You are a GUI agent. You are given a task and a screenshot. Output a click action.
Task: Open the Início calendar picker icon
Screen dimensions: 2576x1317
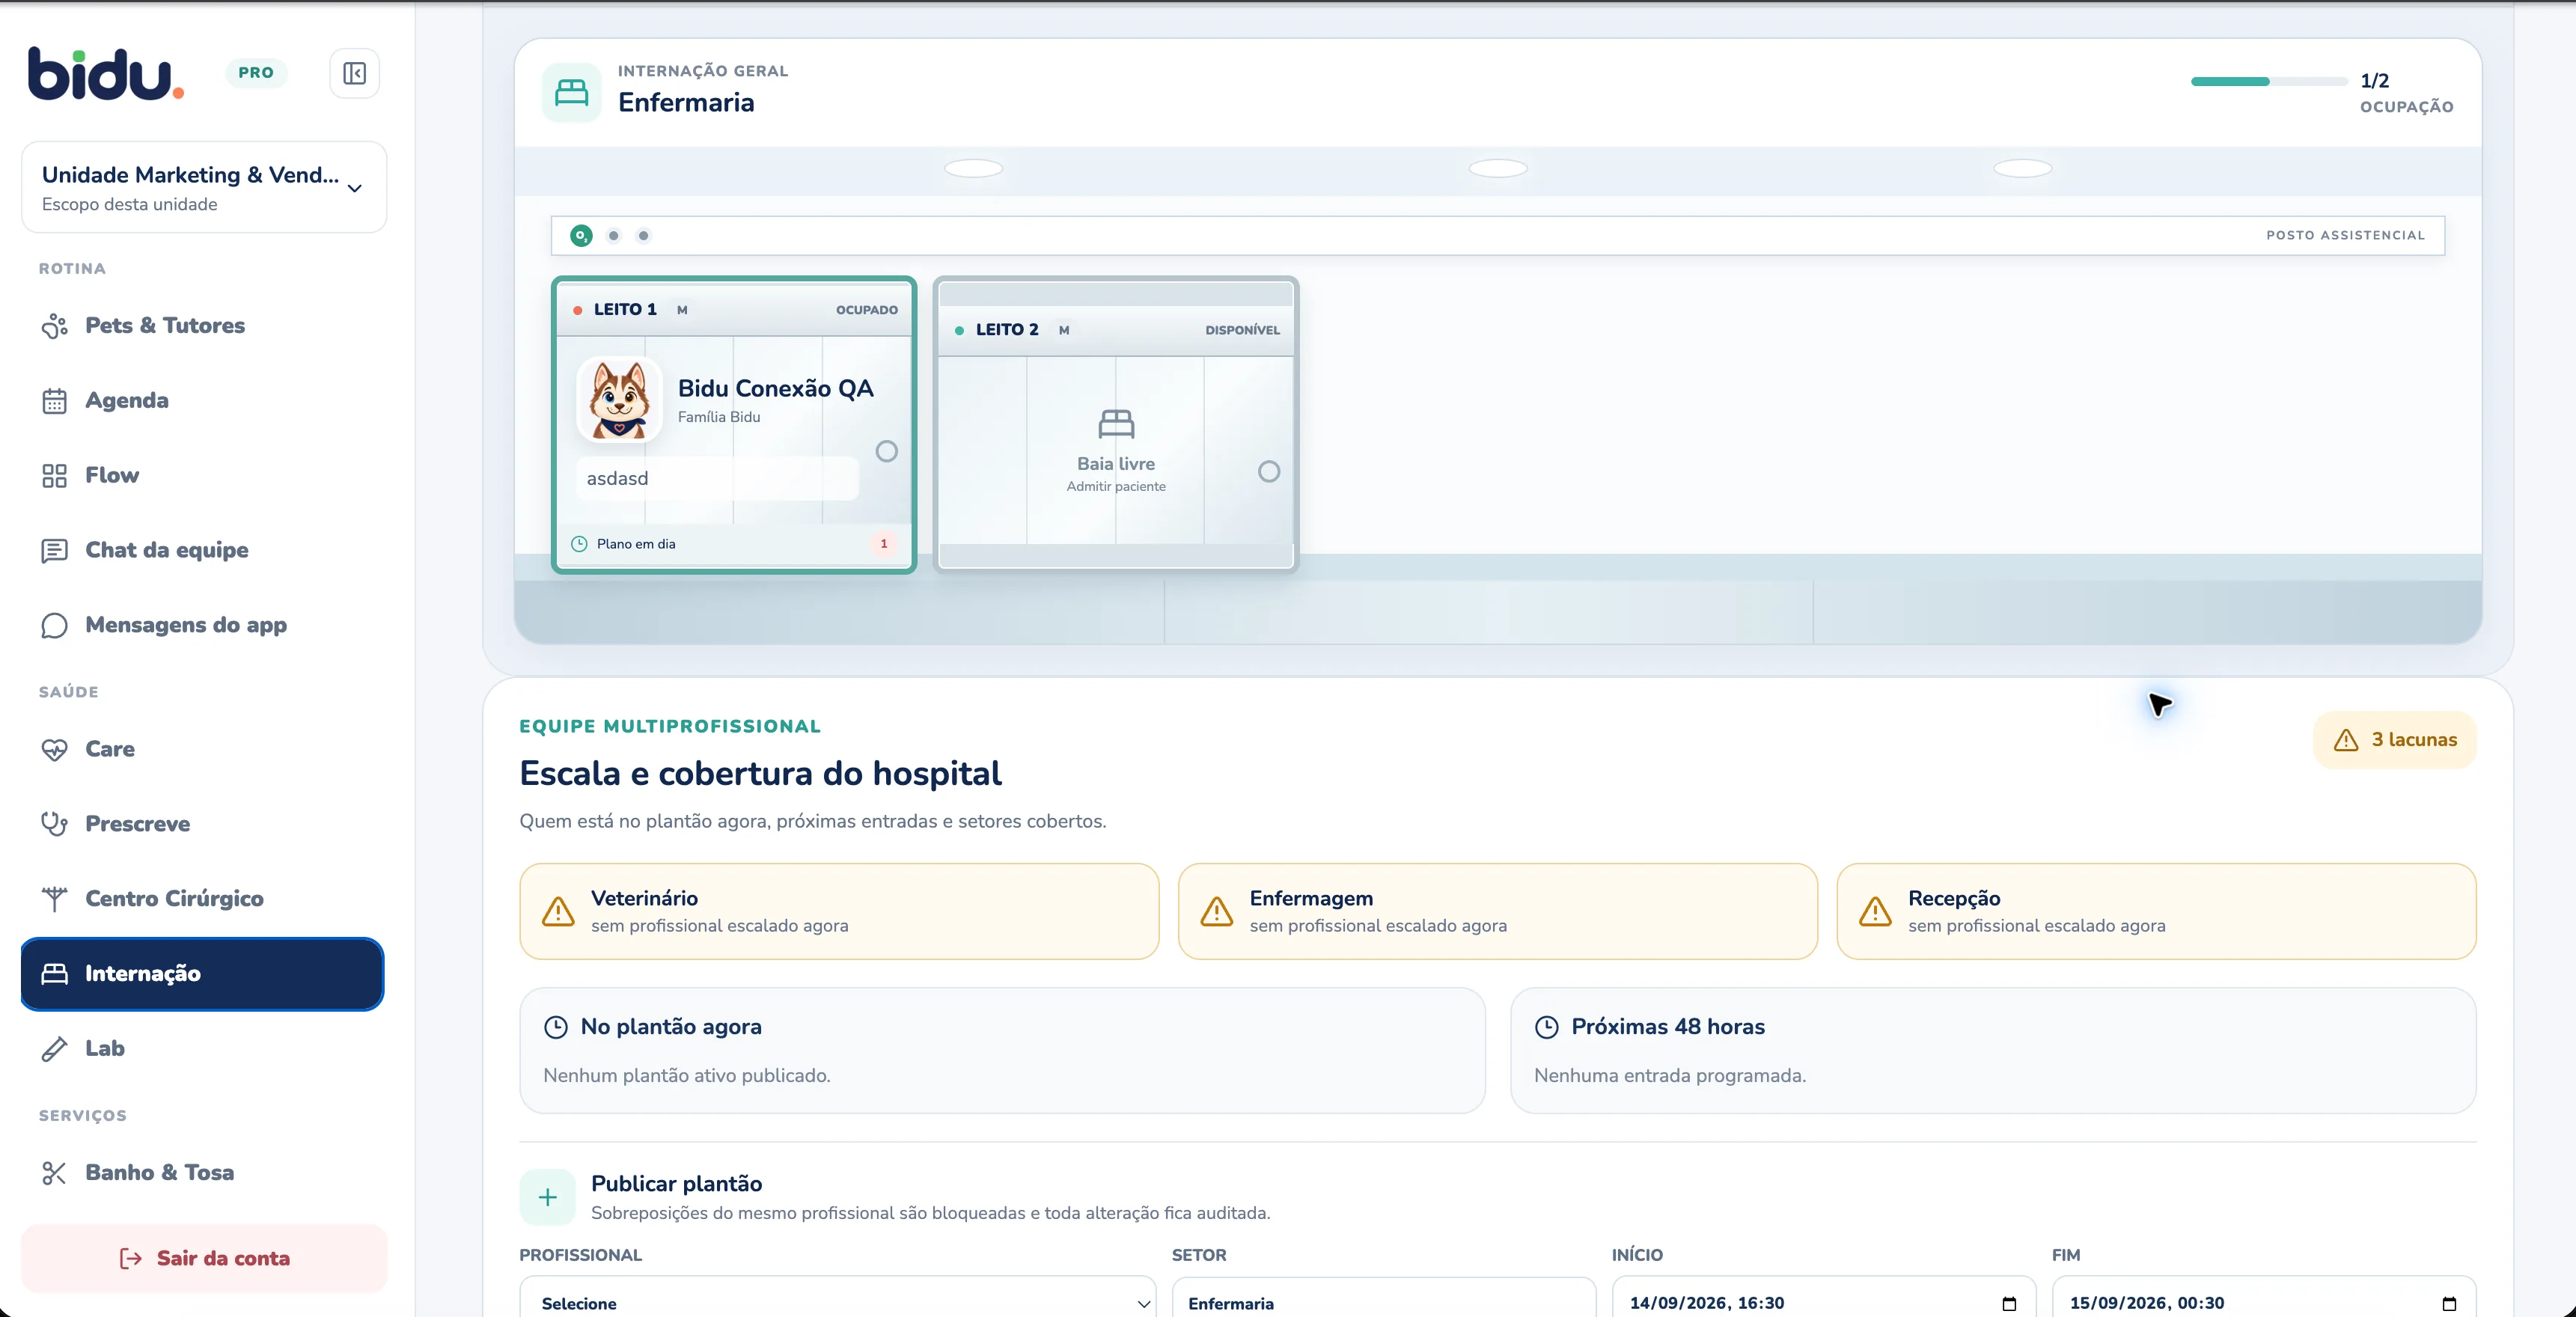[2009, 1303]
